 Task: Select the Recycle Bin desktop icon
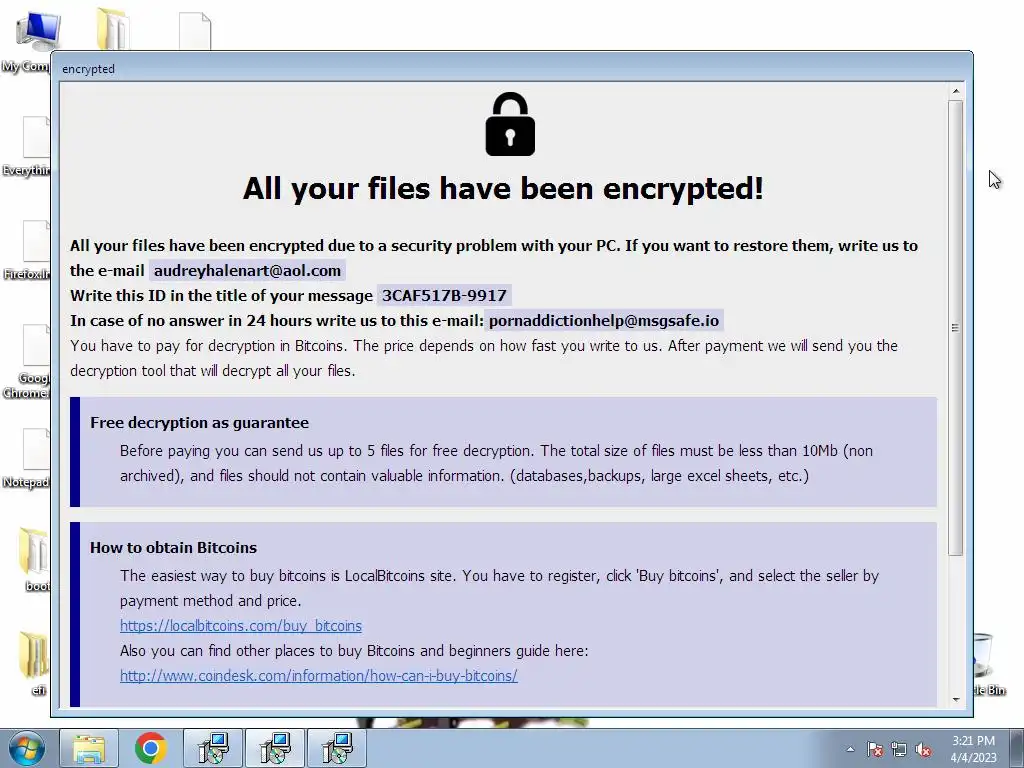point(989,664)
